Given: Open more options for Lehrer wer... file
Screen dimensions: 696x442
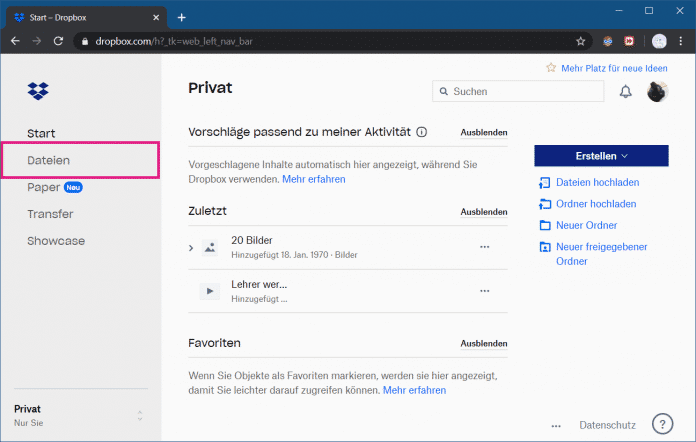Looking at the screenshot, I should (485, 291).
